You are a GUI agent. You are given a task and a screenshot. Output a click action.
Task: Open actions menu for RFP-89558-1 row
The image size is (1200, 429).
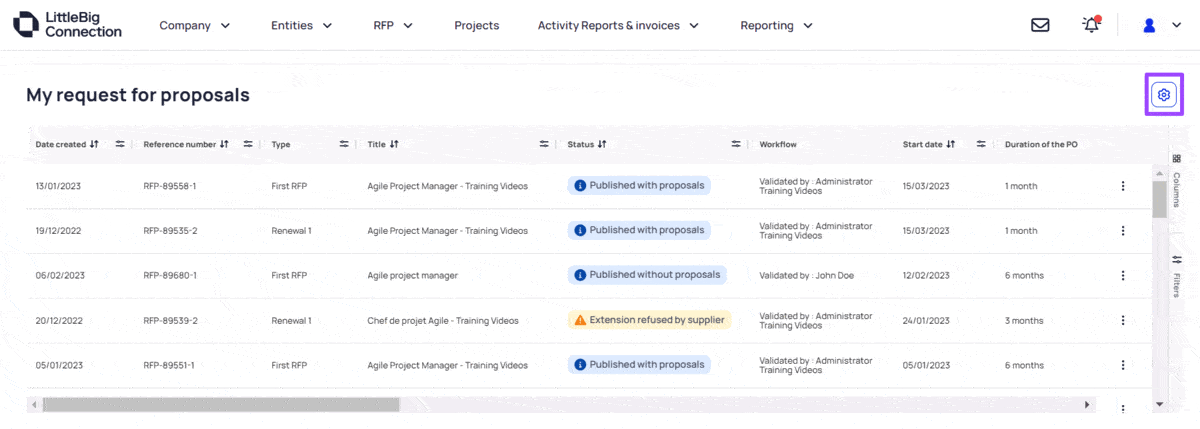point(1123,186)
